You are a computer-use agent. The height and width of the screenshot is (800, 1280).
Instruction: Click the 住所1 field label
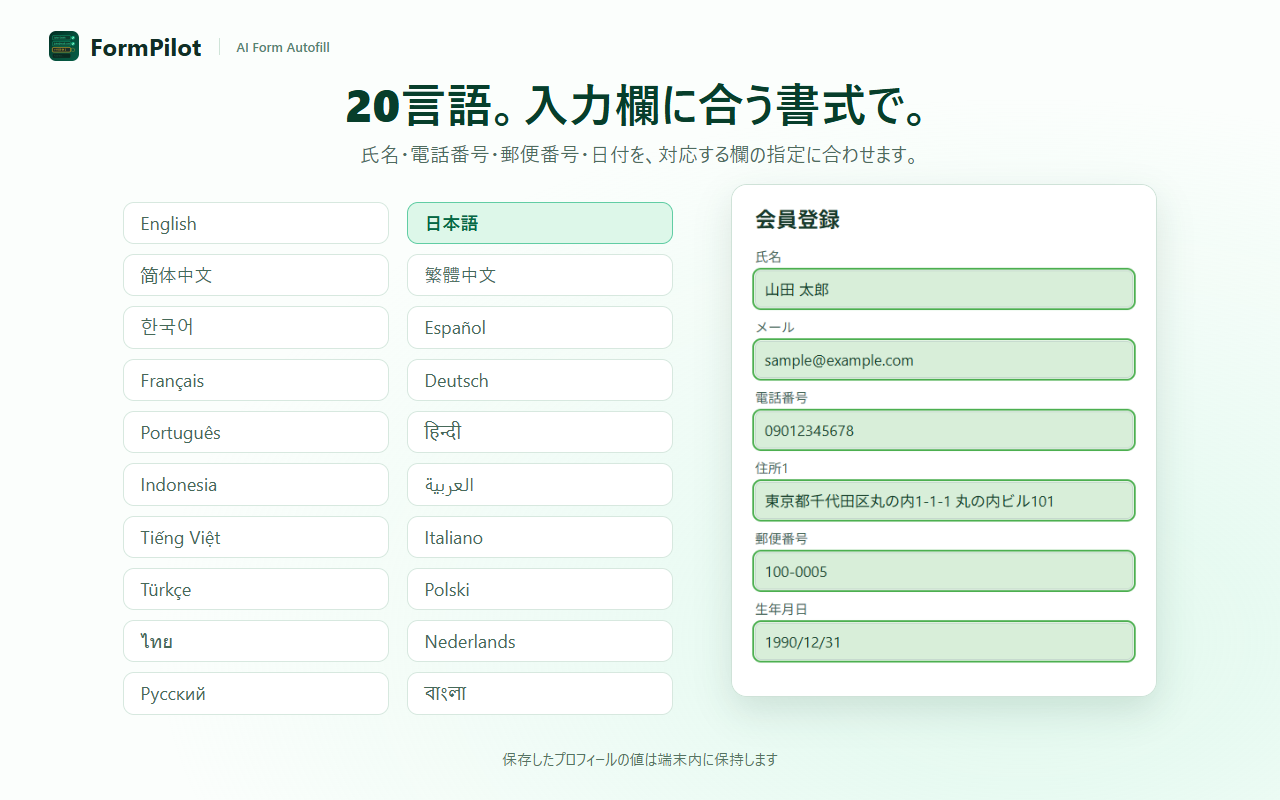[772, 468]
